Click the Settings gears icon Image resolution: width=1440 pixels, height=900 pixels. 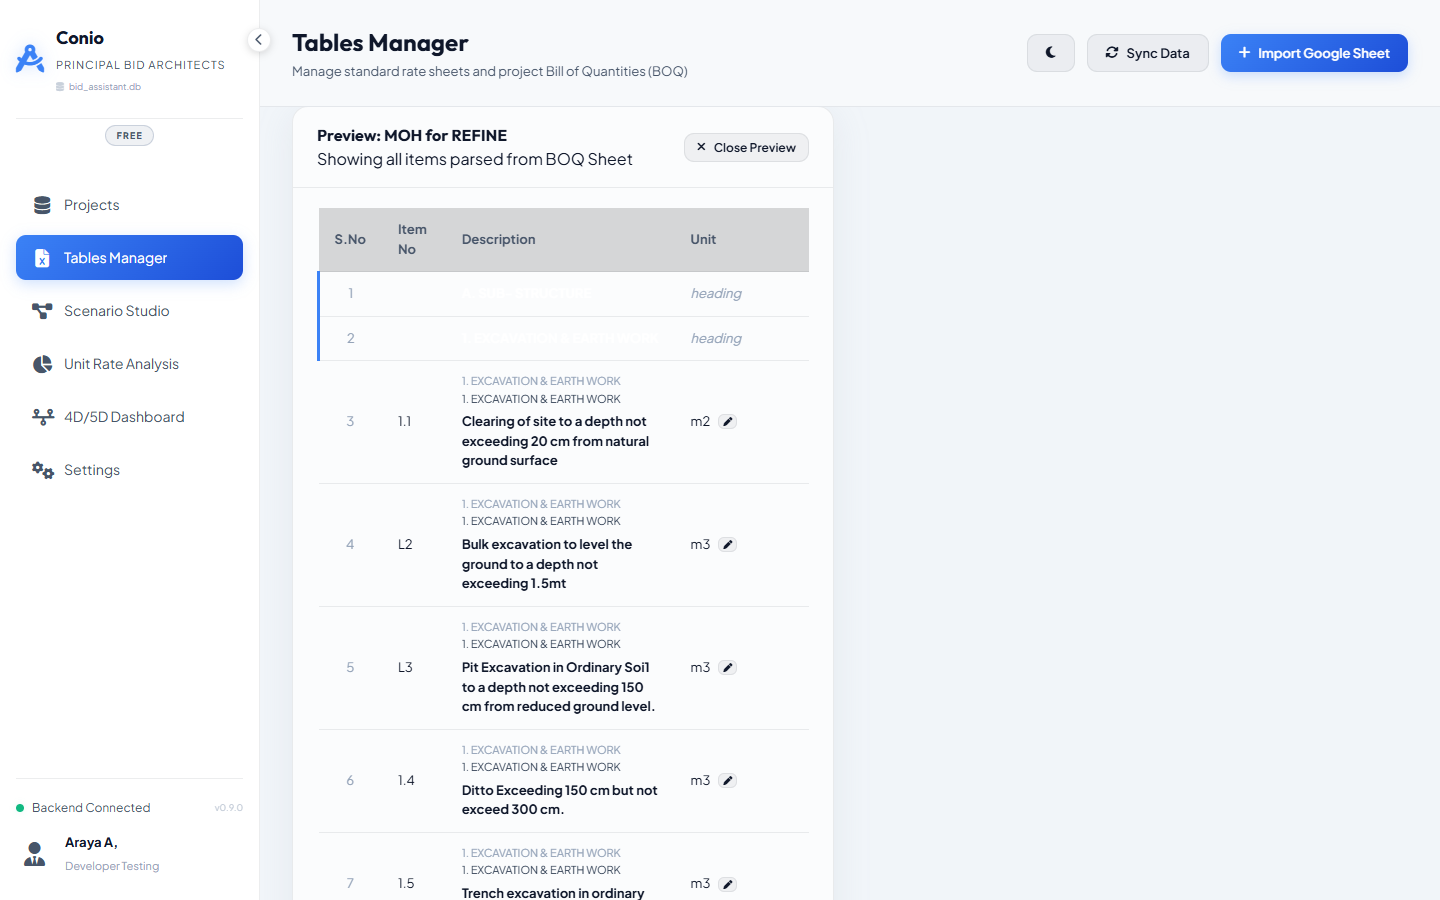point(42,470)
